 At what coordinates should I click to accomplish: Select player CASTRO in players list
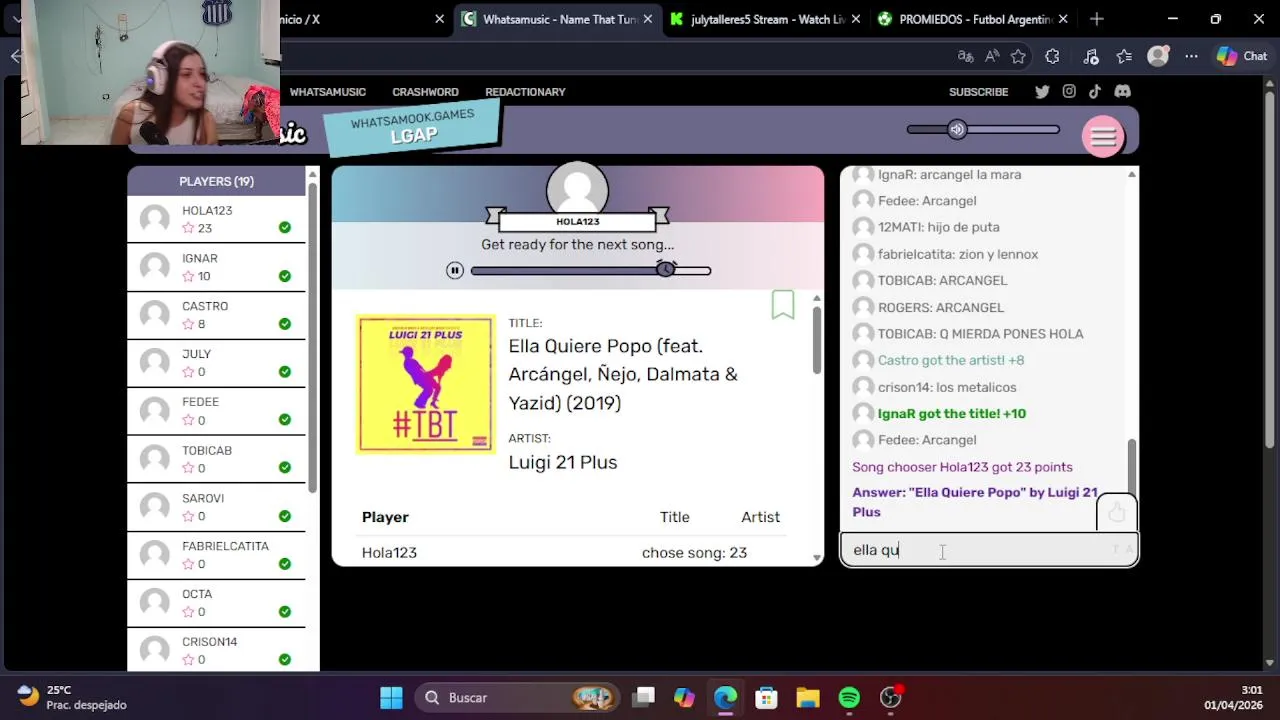point(216,315)
